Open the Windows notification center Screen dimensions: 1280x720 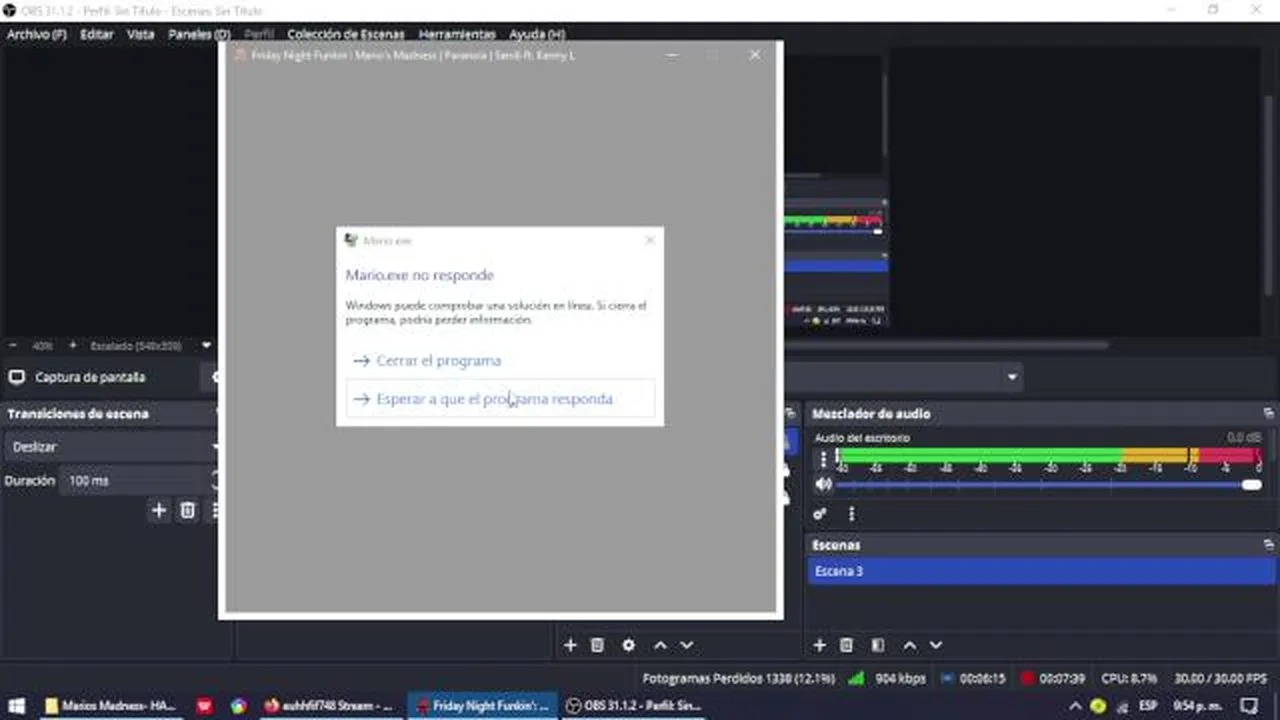click(x=1247, y=706)
